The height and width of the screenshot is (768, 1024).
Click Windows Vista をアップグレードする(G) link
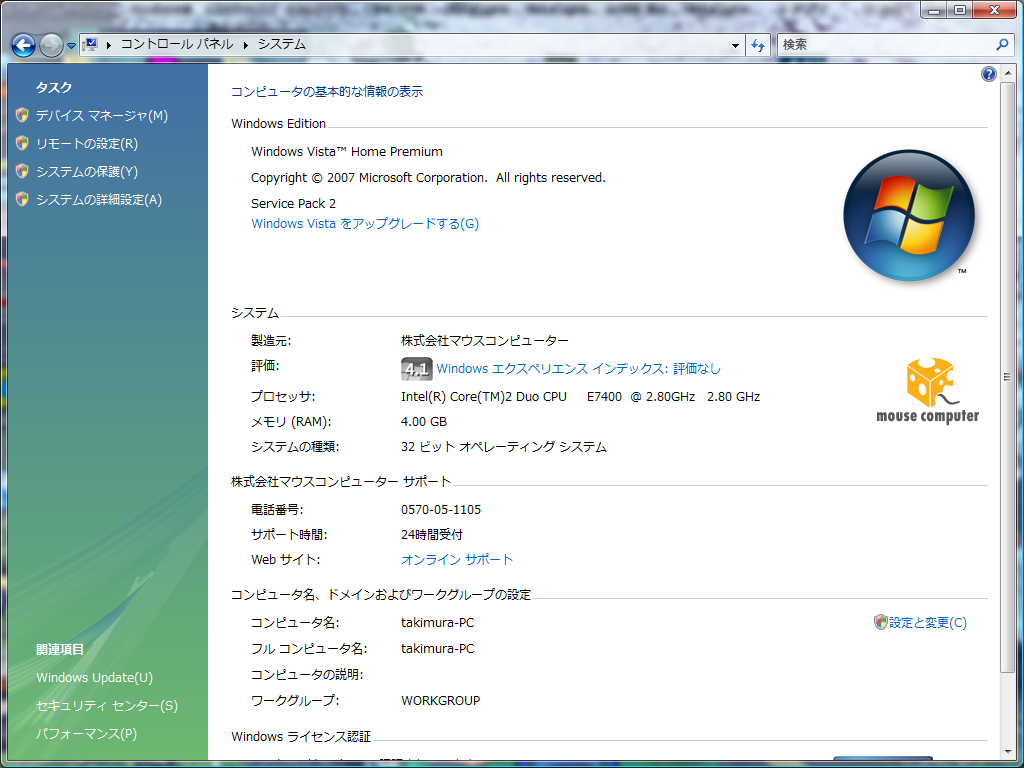coord(365,223)
